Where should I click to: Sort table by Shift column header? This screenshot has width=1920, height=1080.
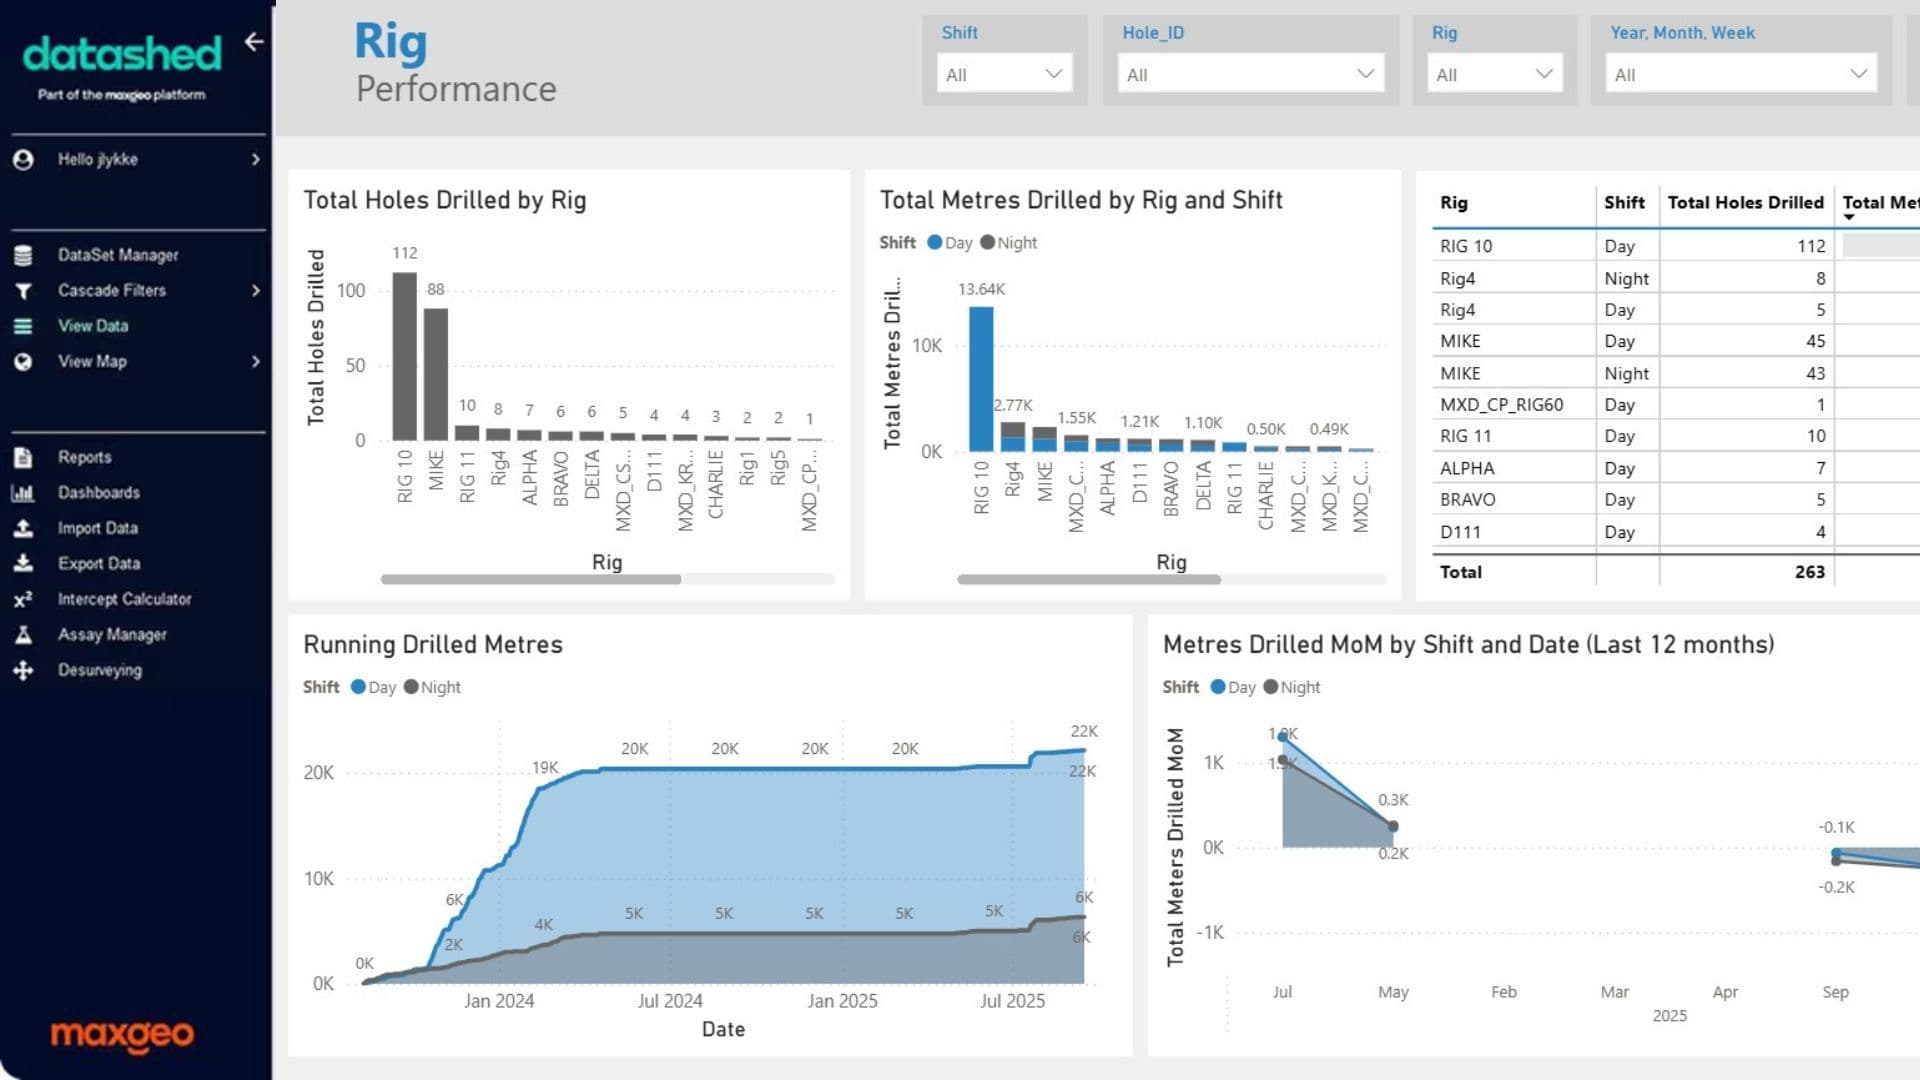1624,203
